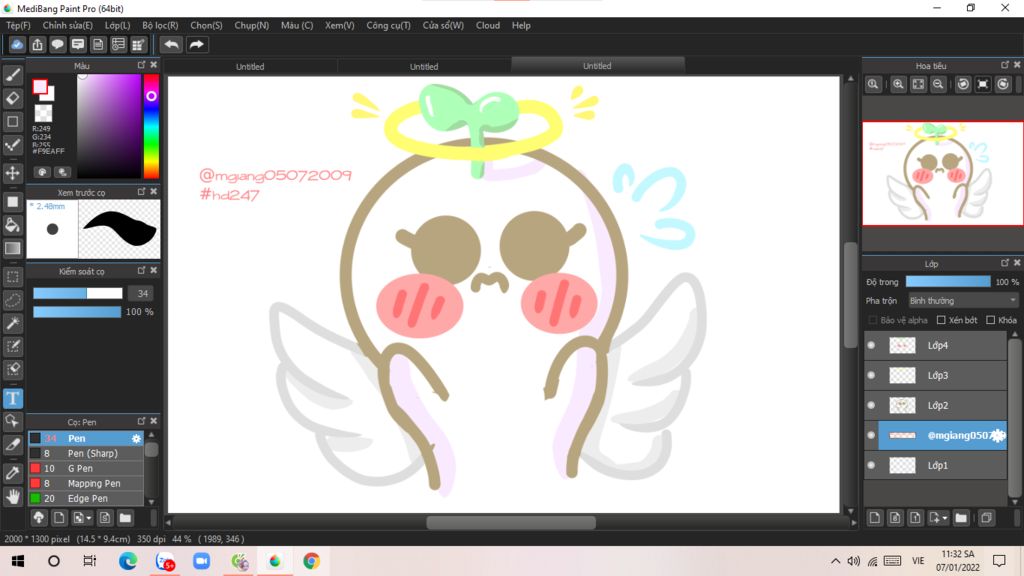Select the Eraser tool

coord(12,99)
